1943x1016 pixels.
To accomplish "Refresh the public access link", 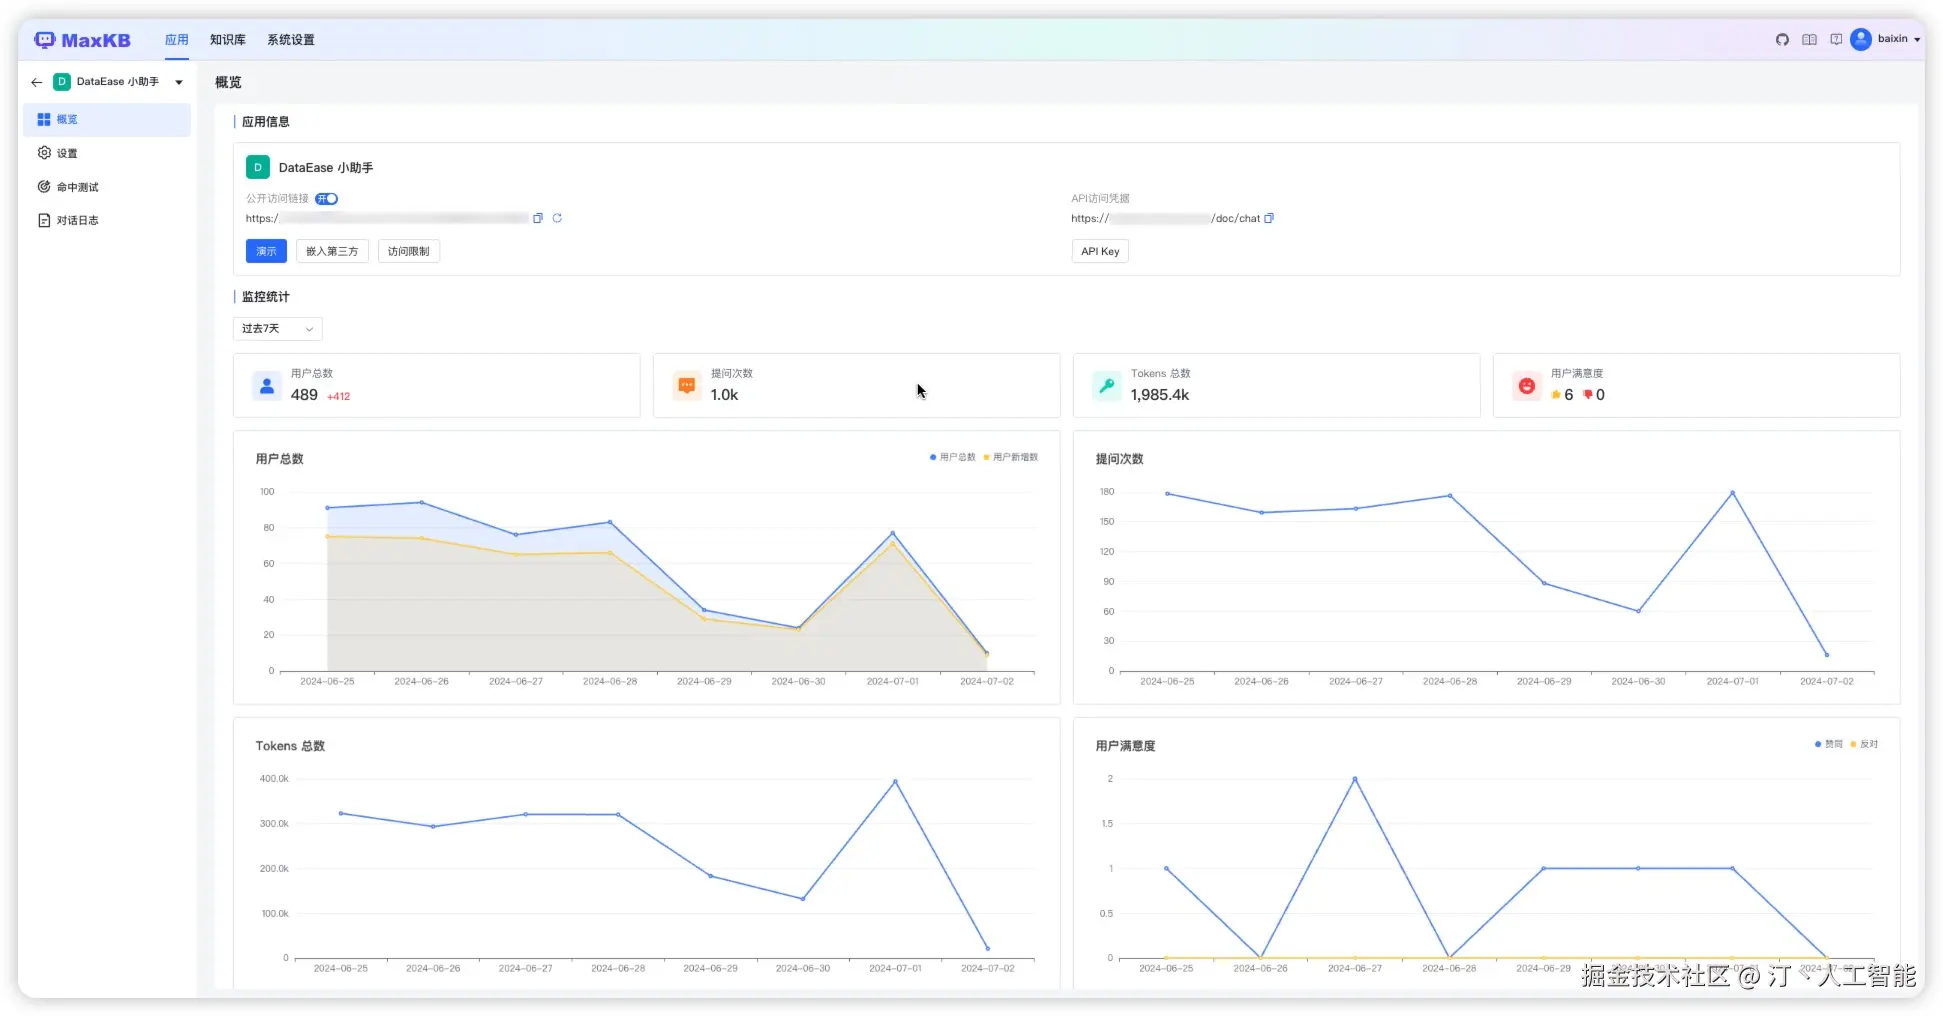I will pos(557,218).
